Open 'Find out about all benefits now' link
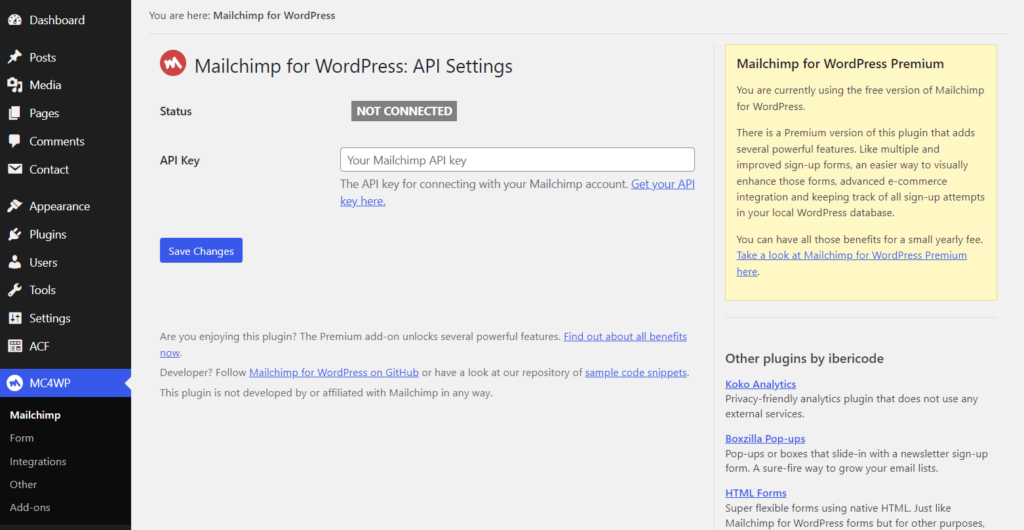The height and width of the screenshot is (530, 1024). (423, 345)
